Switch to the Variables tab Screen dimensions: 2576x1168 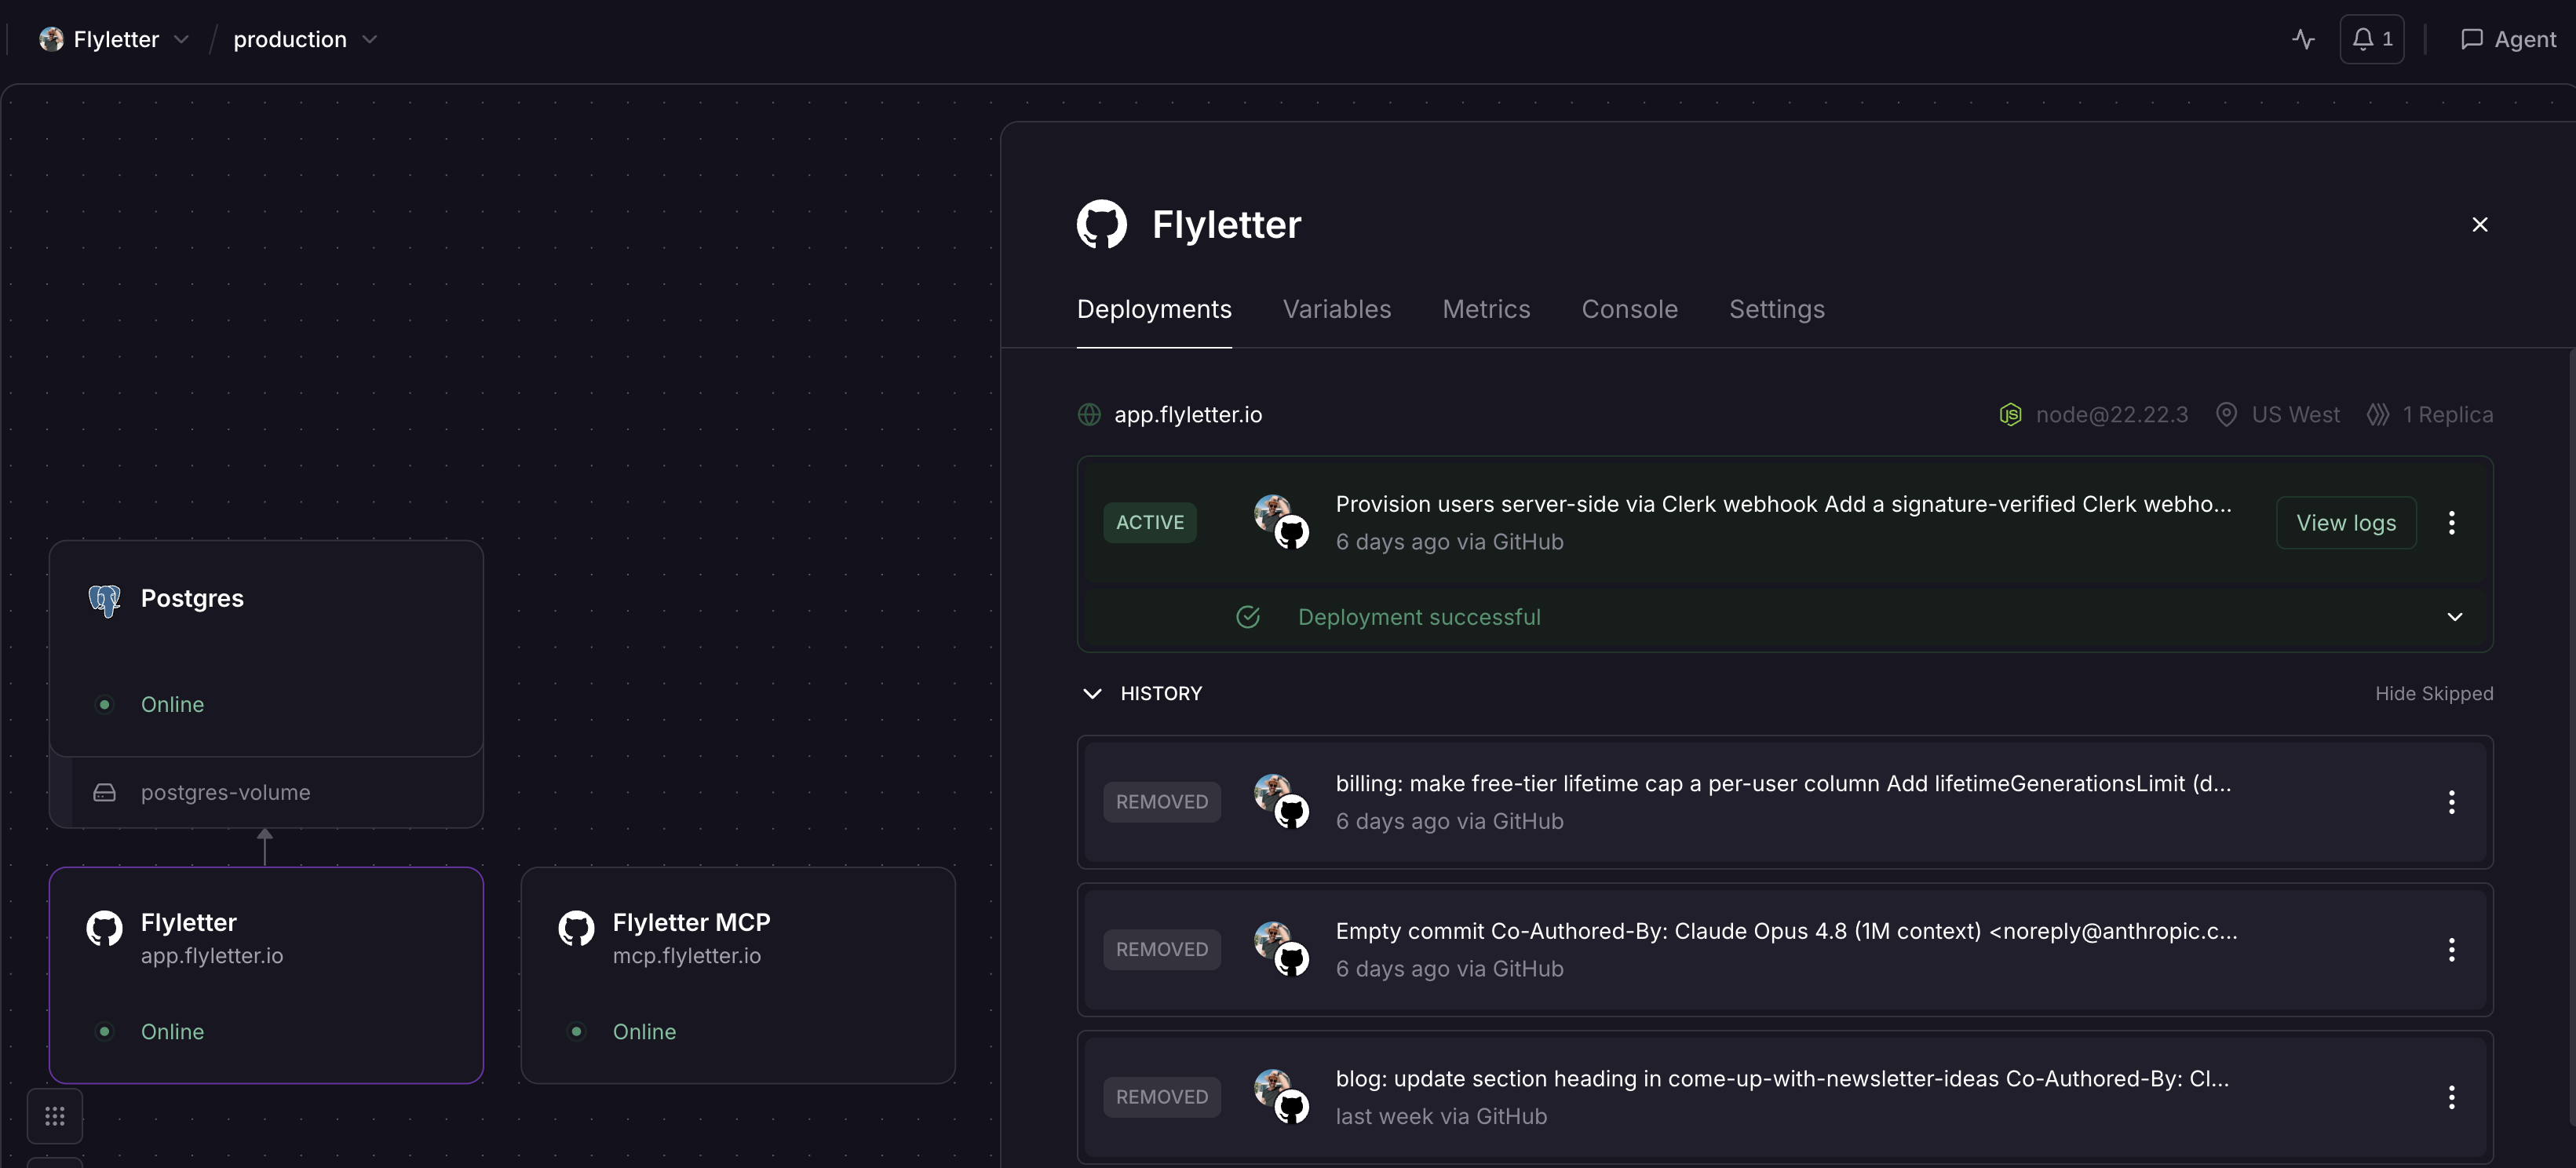[1337, 309]
